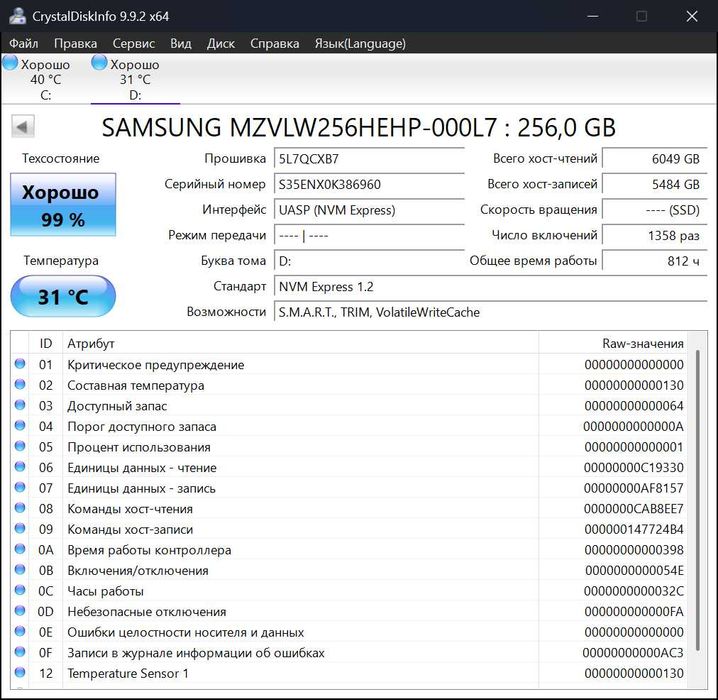This screenshot has height=700, width=718.
Task: Click status icon for Ошибки целостности row
Action: [20, 631]
